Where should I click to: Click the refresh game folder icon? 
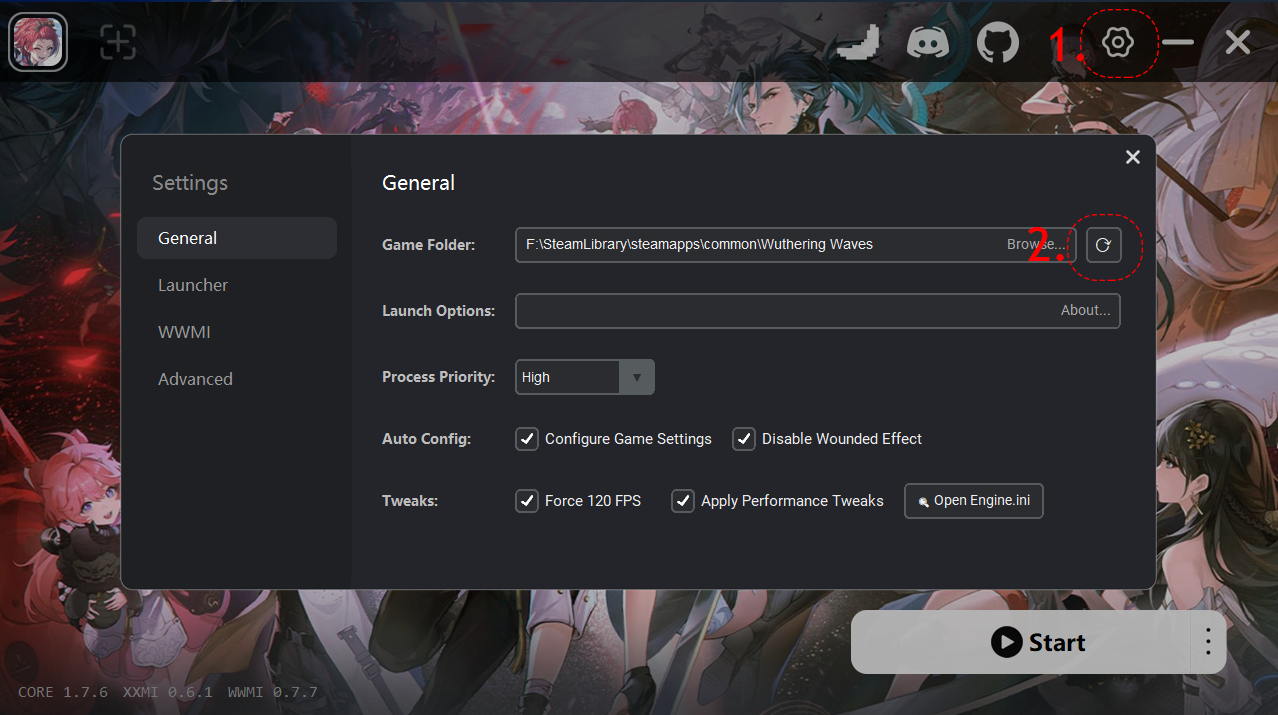click(x=1103, y=244)
